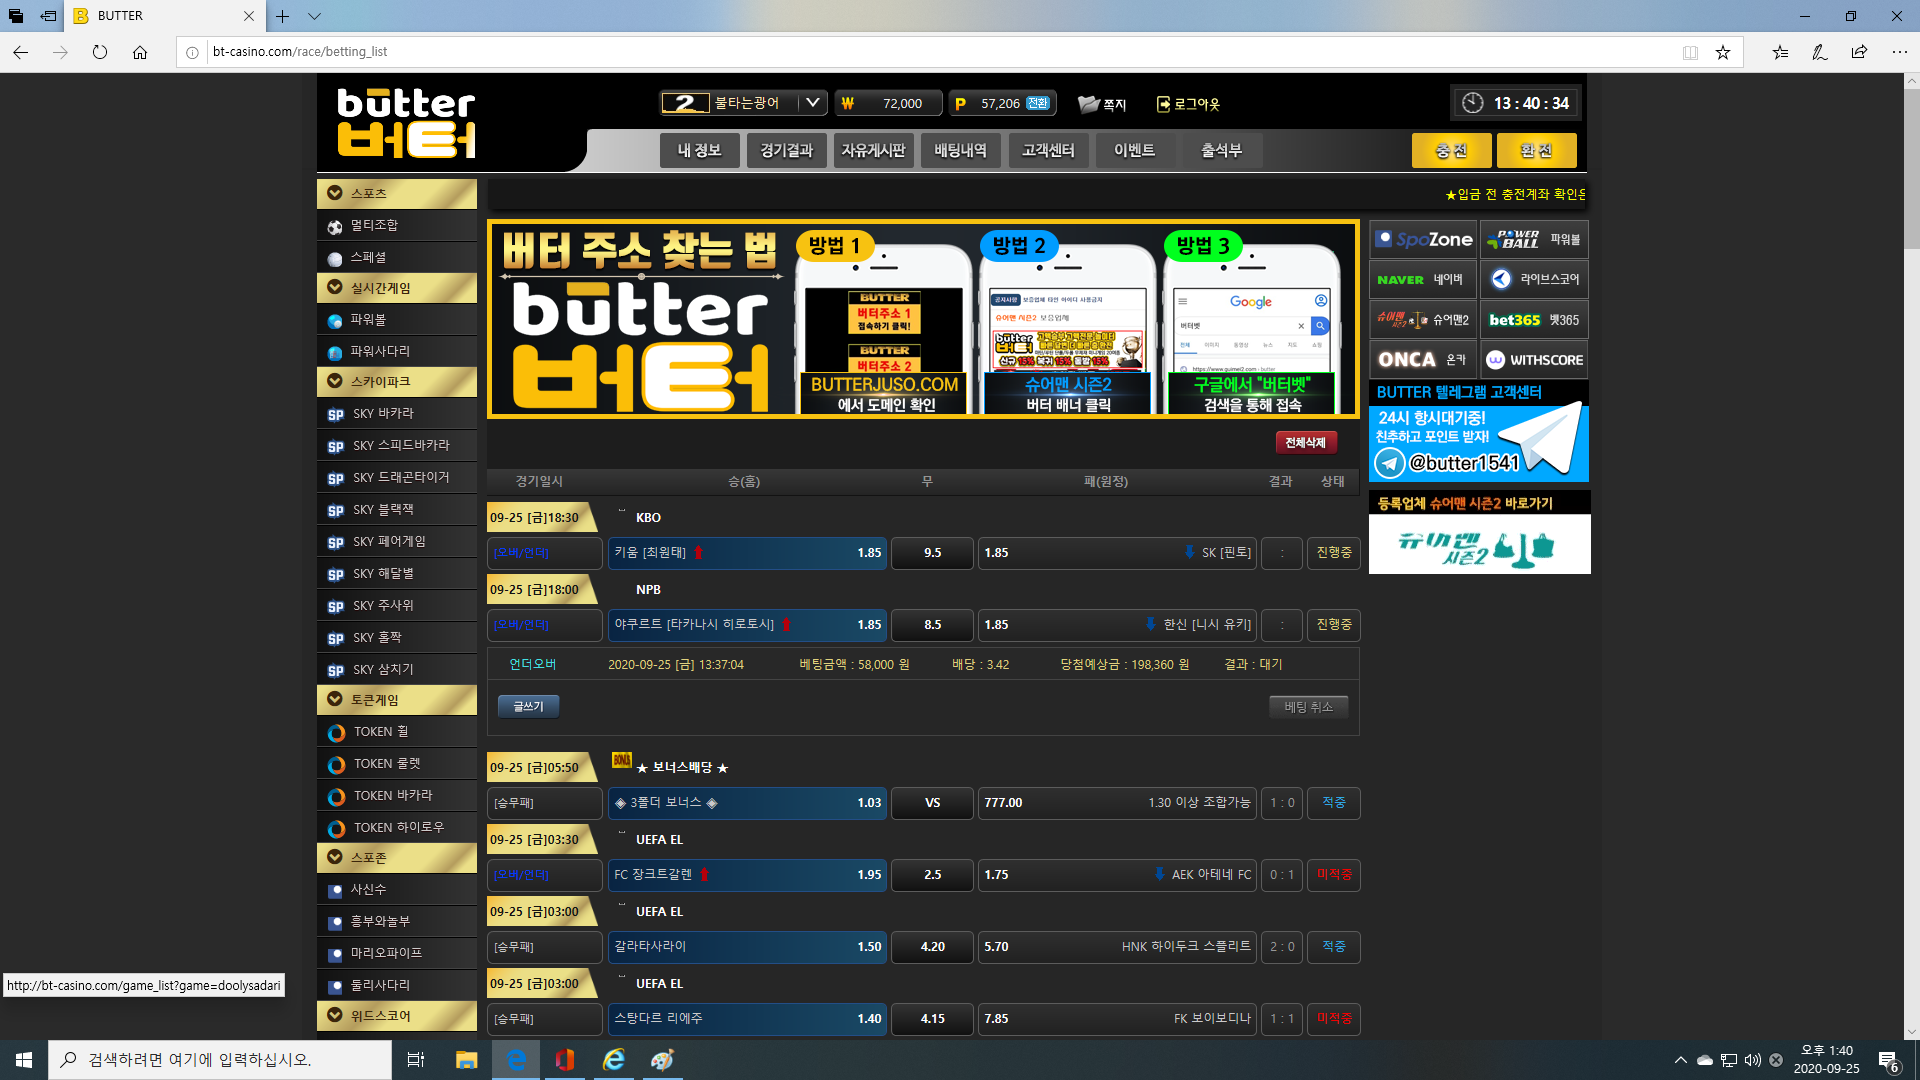Click Telegram @butter1541 support banner
1920x1080 pixels.
point(1479,442)
